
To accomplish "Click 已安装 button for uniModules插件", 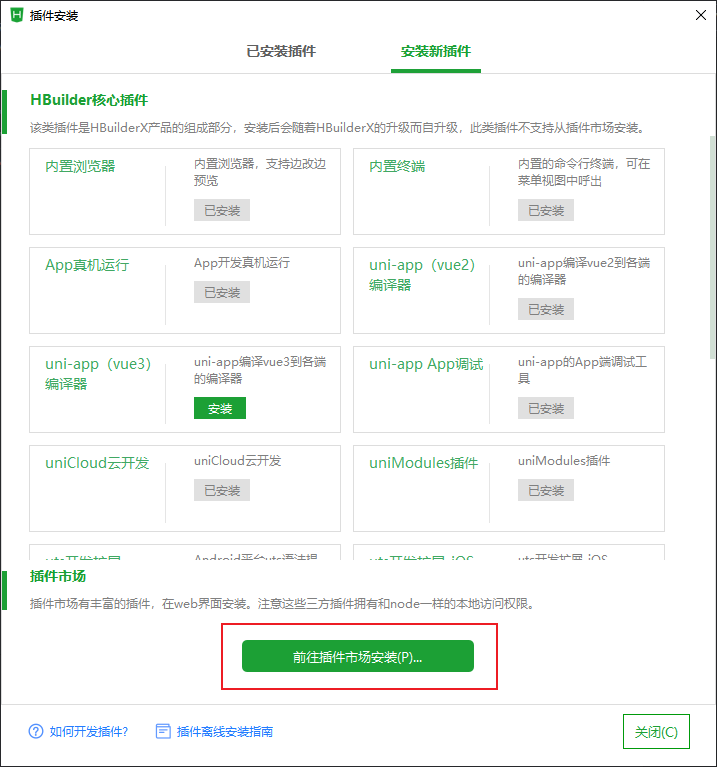I will coord(545,490).
